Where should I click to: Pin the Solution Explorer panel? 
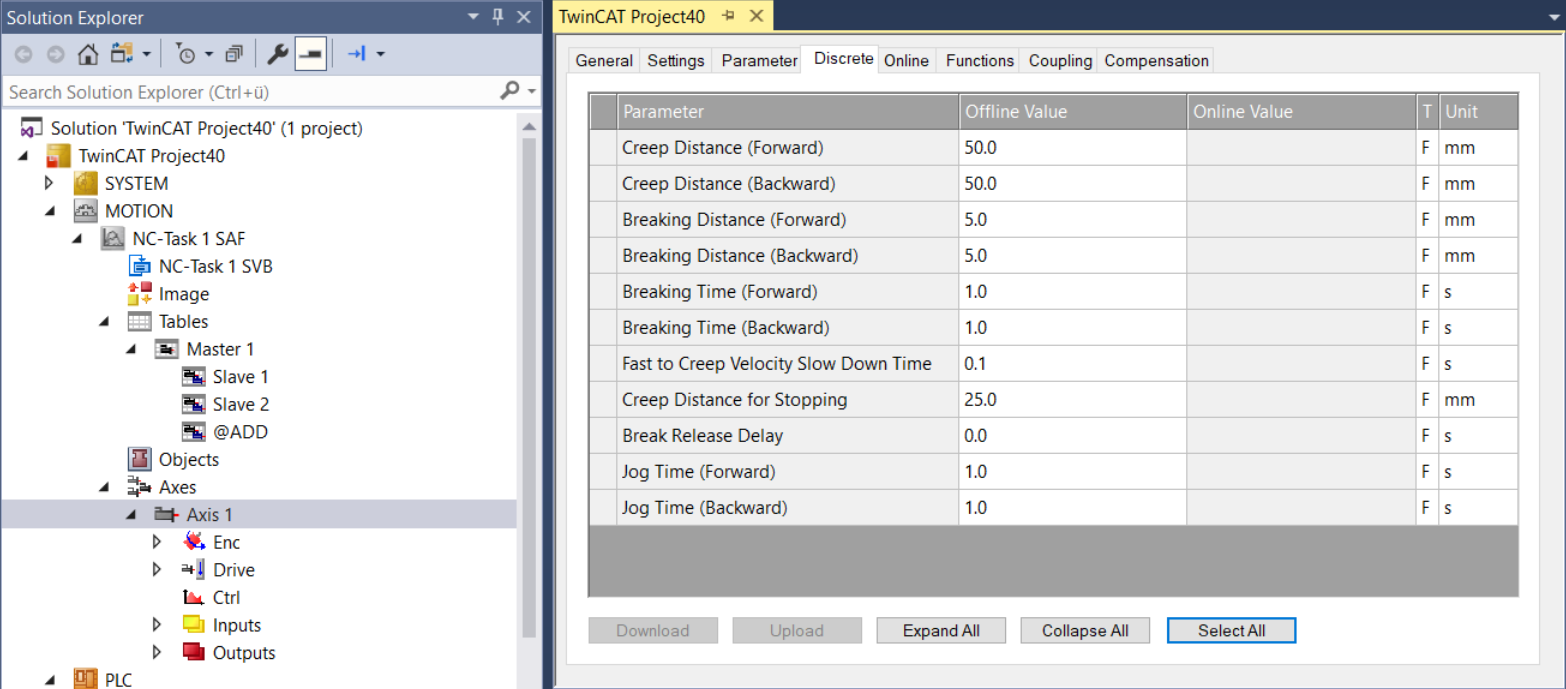coord(498,17)
